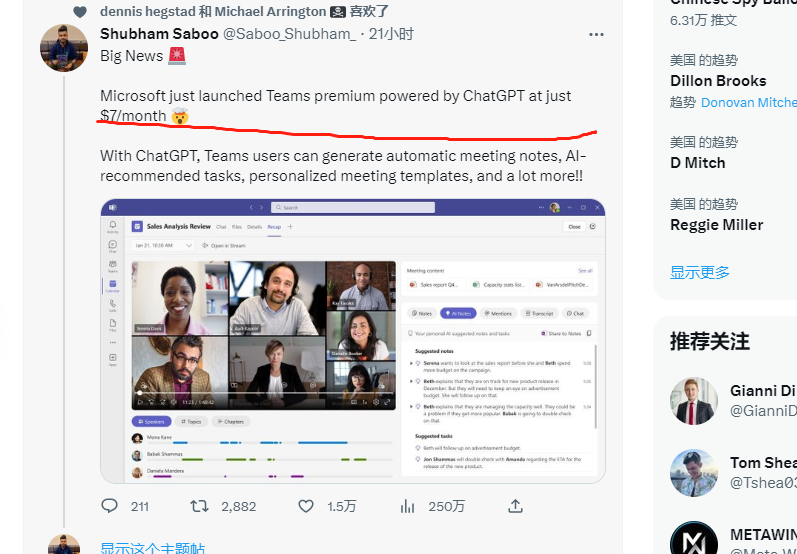Open the Teams screenshot image in the tweet

tap(352, 340)
